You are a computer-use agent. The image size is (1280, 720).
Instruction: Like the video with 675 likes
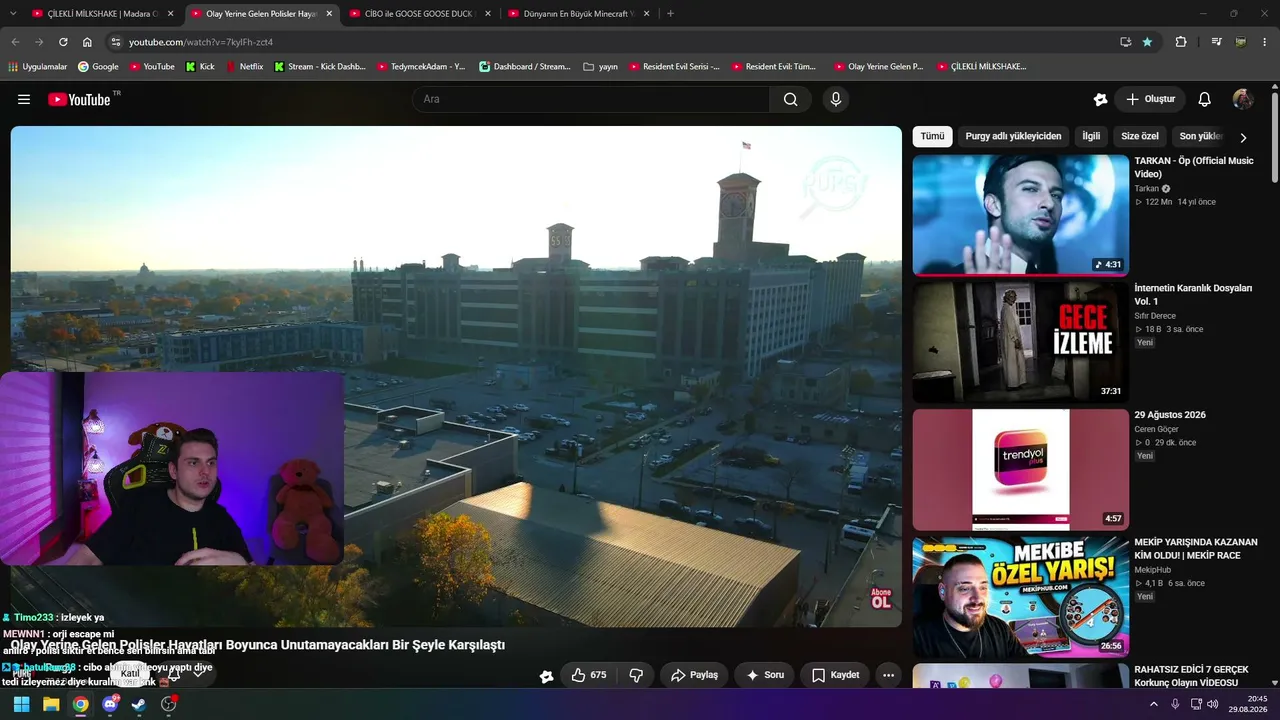(x=589, y=675)
